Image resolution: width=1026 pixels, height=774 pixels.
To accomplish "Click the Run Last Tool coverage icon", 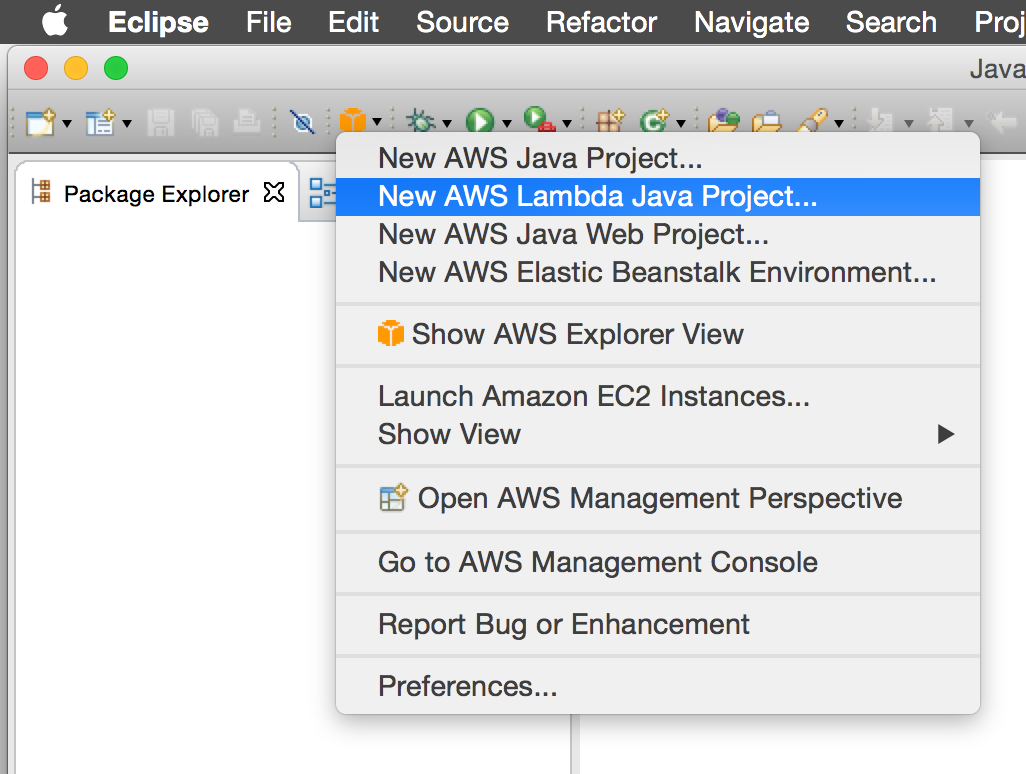I will [x=539, y=122].
